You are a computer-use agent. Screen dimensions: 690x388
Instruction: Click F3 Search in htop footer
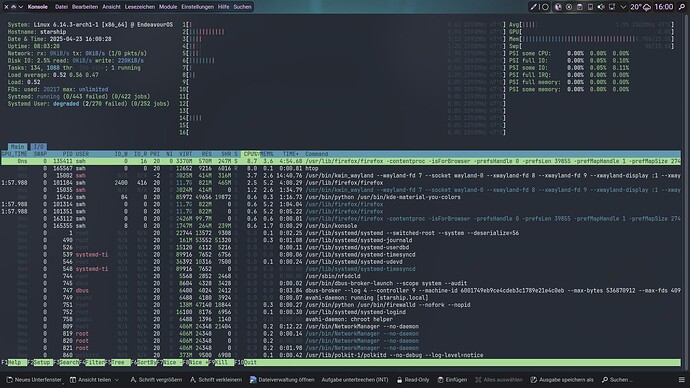(x=67, y=362)
